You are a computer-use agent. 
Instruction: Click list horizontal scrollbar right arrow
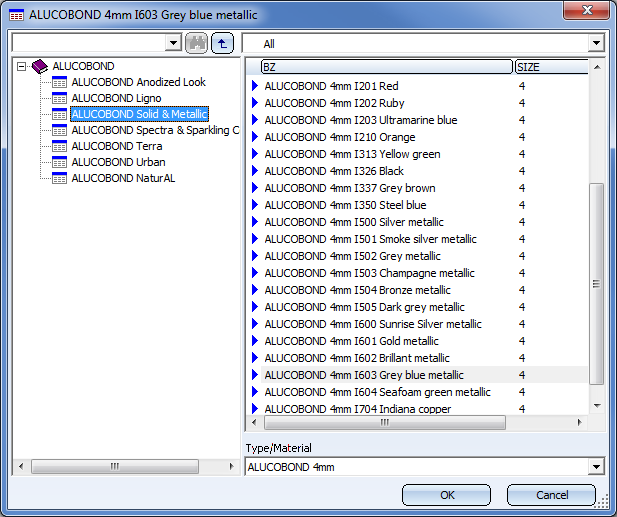[x=579, y=422]
